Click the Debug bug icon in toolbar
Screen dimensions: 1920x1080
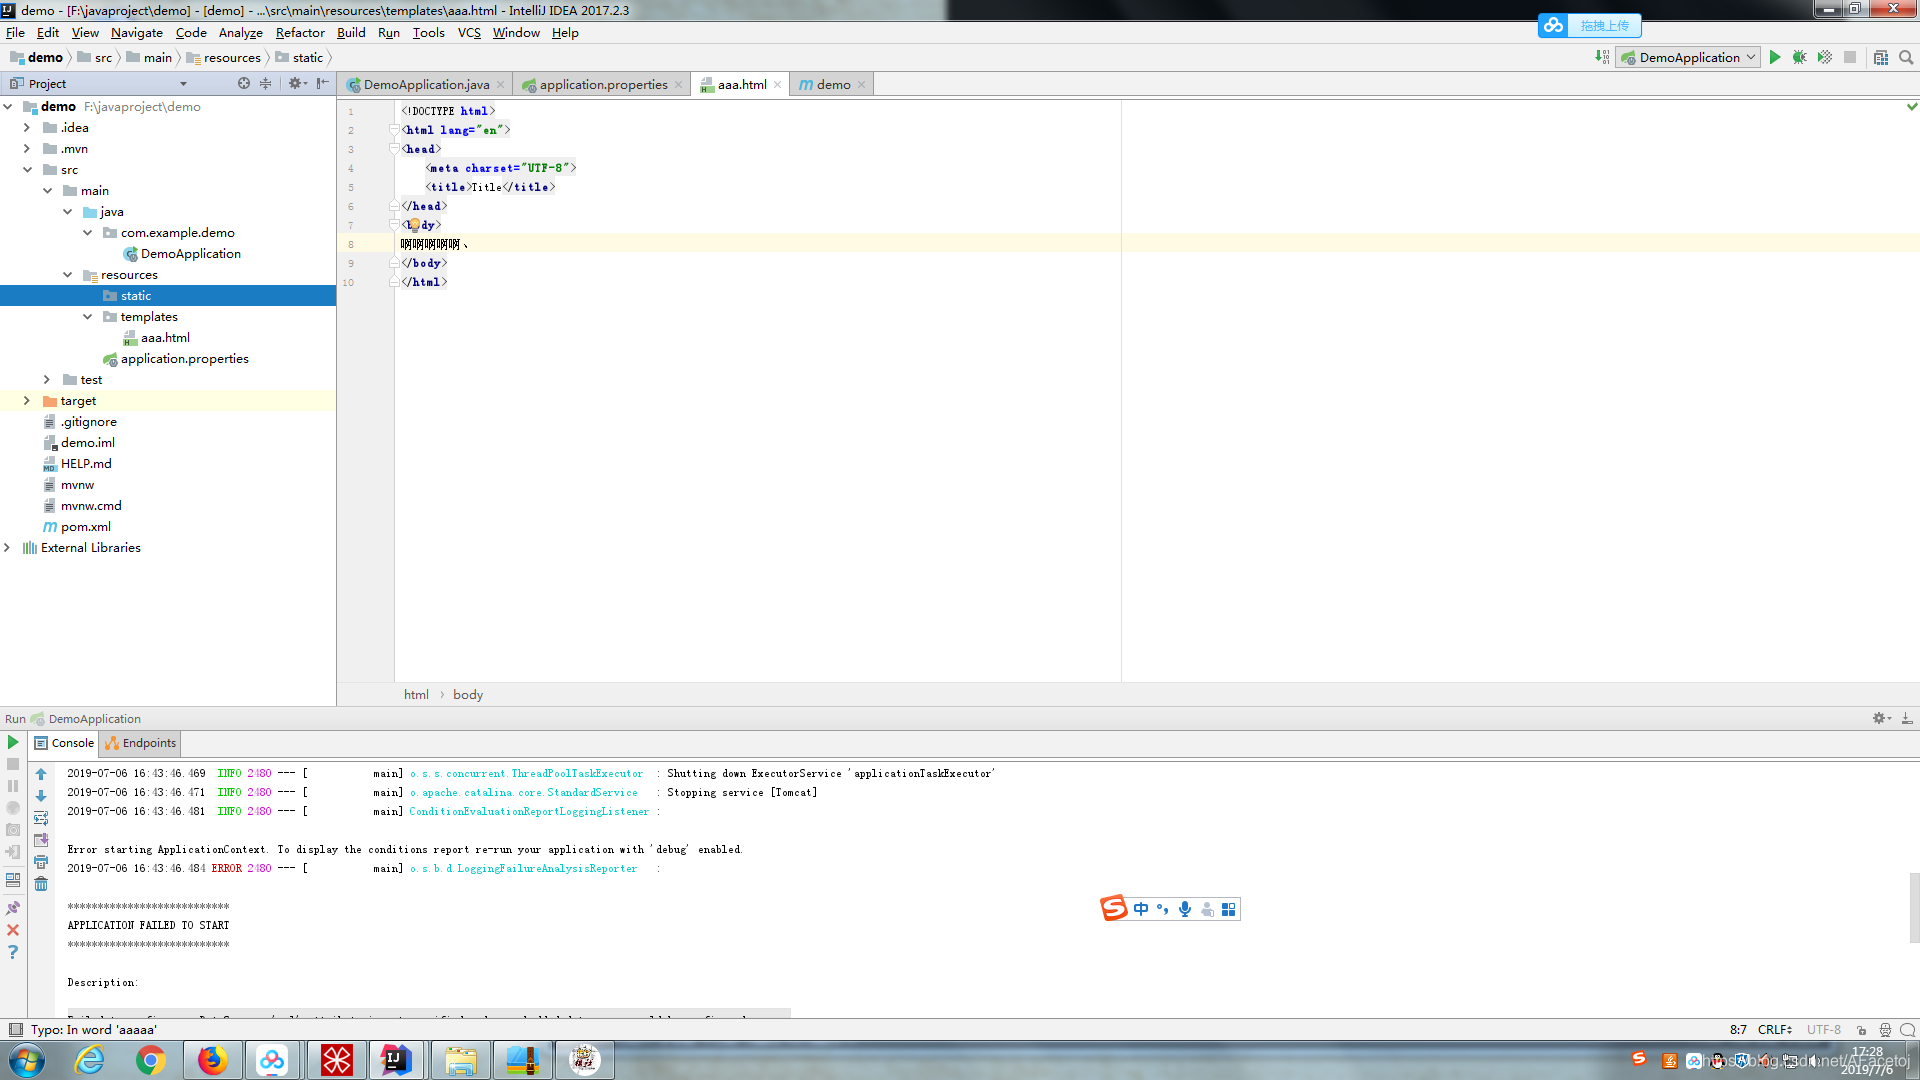tap(1799, 57)
